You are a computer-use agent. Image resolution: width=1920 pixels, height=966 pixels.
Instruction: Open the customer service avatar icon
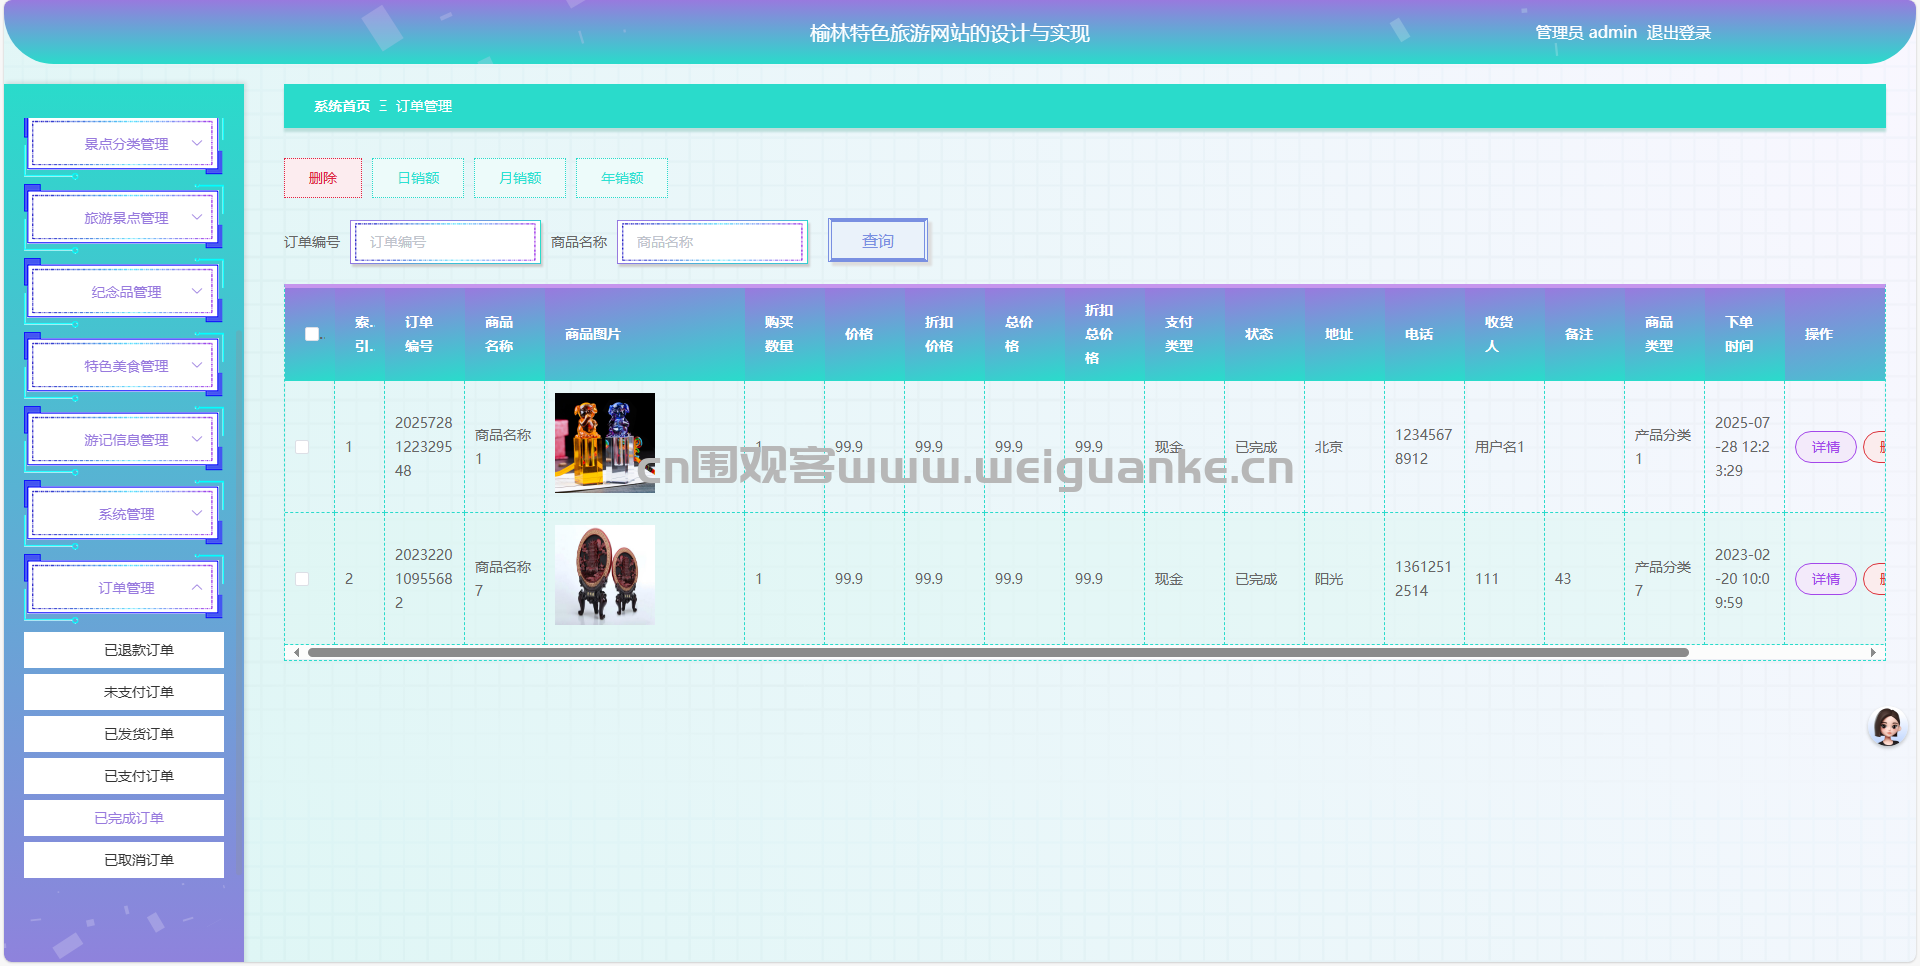tap(1887, 727)
